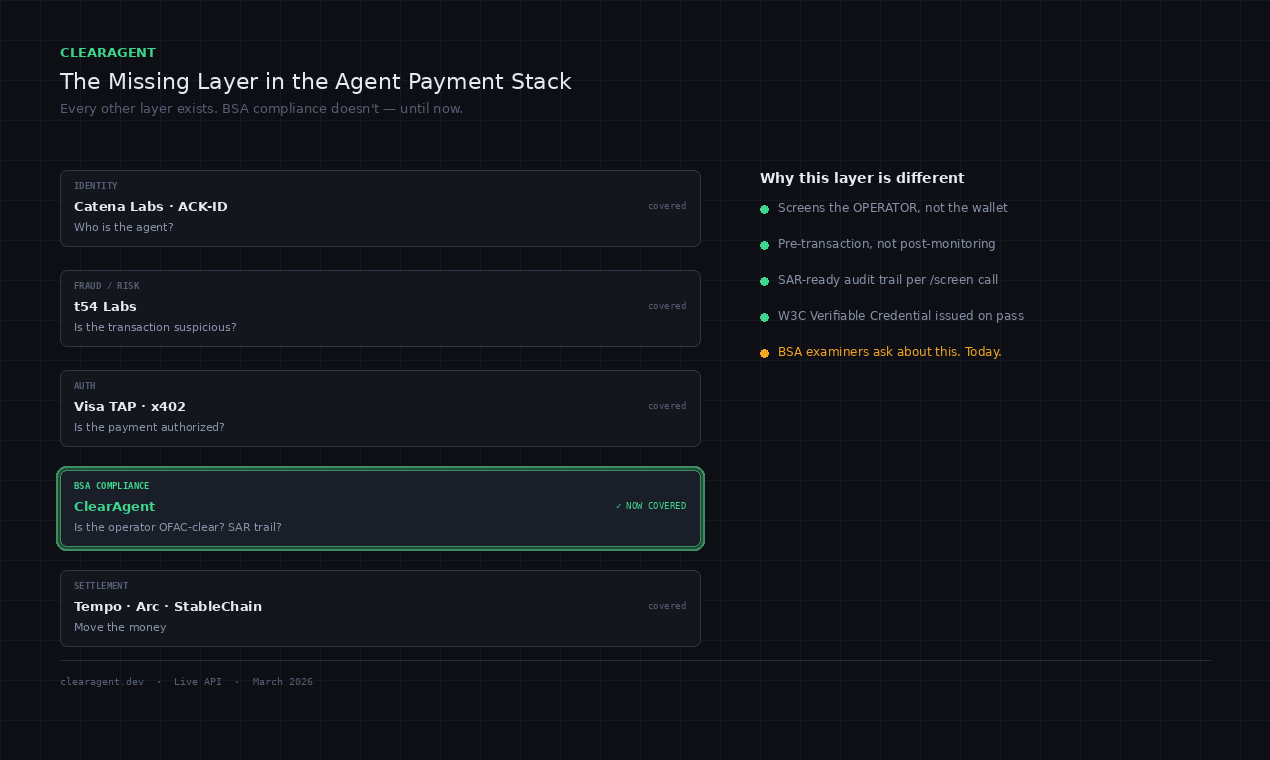
Task: Click the checkmark in "NOW COVERED" badge
Action: (619, 506)
